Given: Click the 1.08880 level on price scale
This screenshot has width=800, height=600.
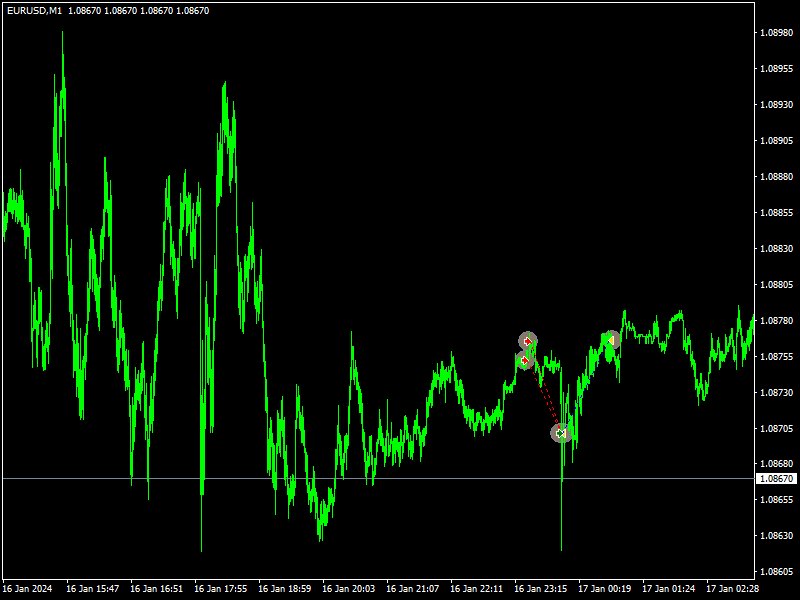Looking at the screenshot, I should click(x=777, y=177).
